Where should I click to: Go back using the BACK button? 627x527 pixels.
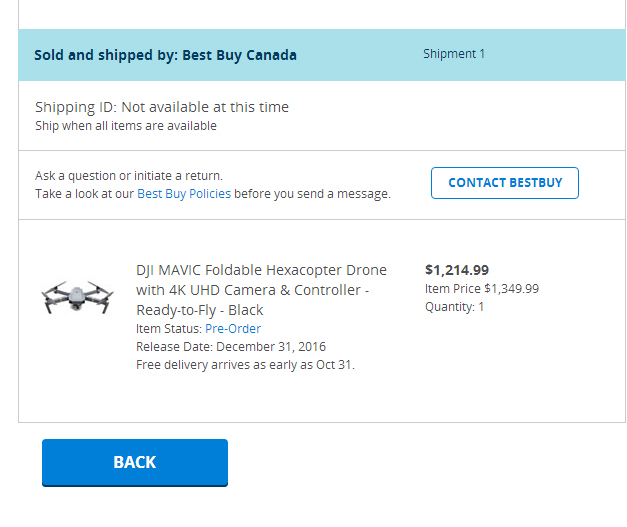[135, 463]
